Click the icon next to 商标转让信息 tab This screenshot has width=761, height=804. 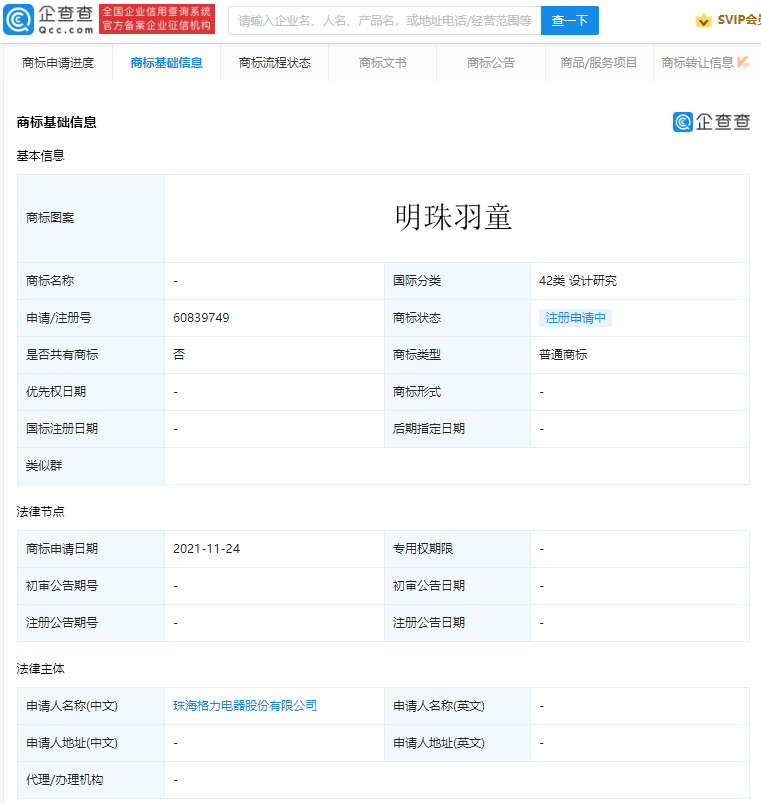click(743, 62)
